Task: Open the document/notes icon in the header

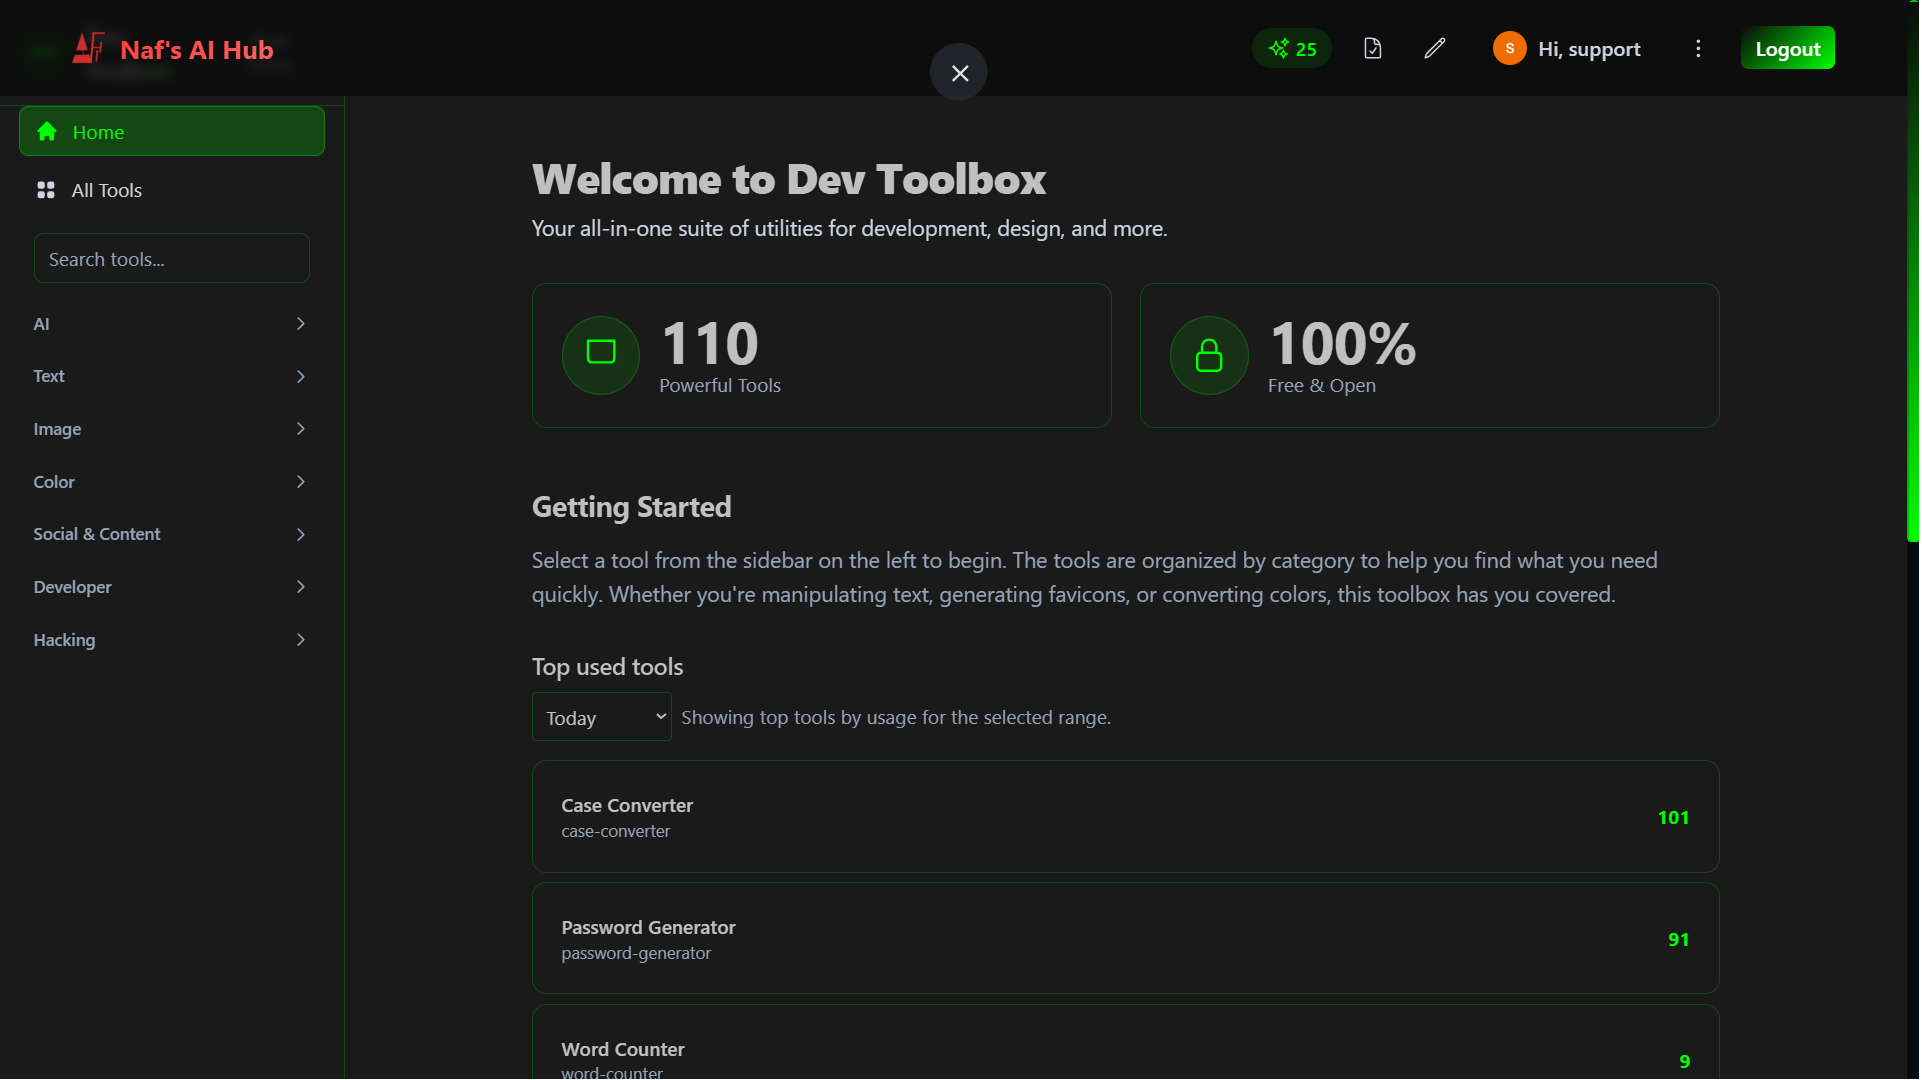Action: click(x=1372, y=48)
